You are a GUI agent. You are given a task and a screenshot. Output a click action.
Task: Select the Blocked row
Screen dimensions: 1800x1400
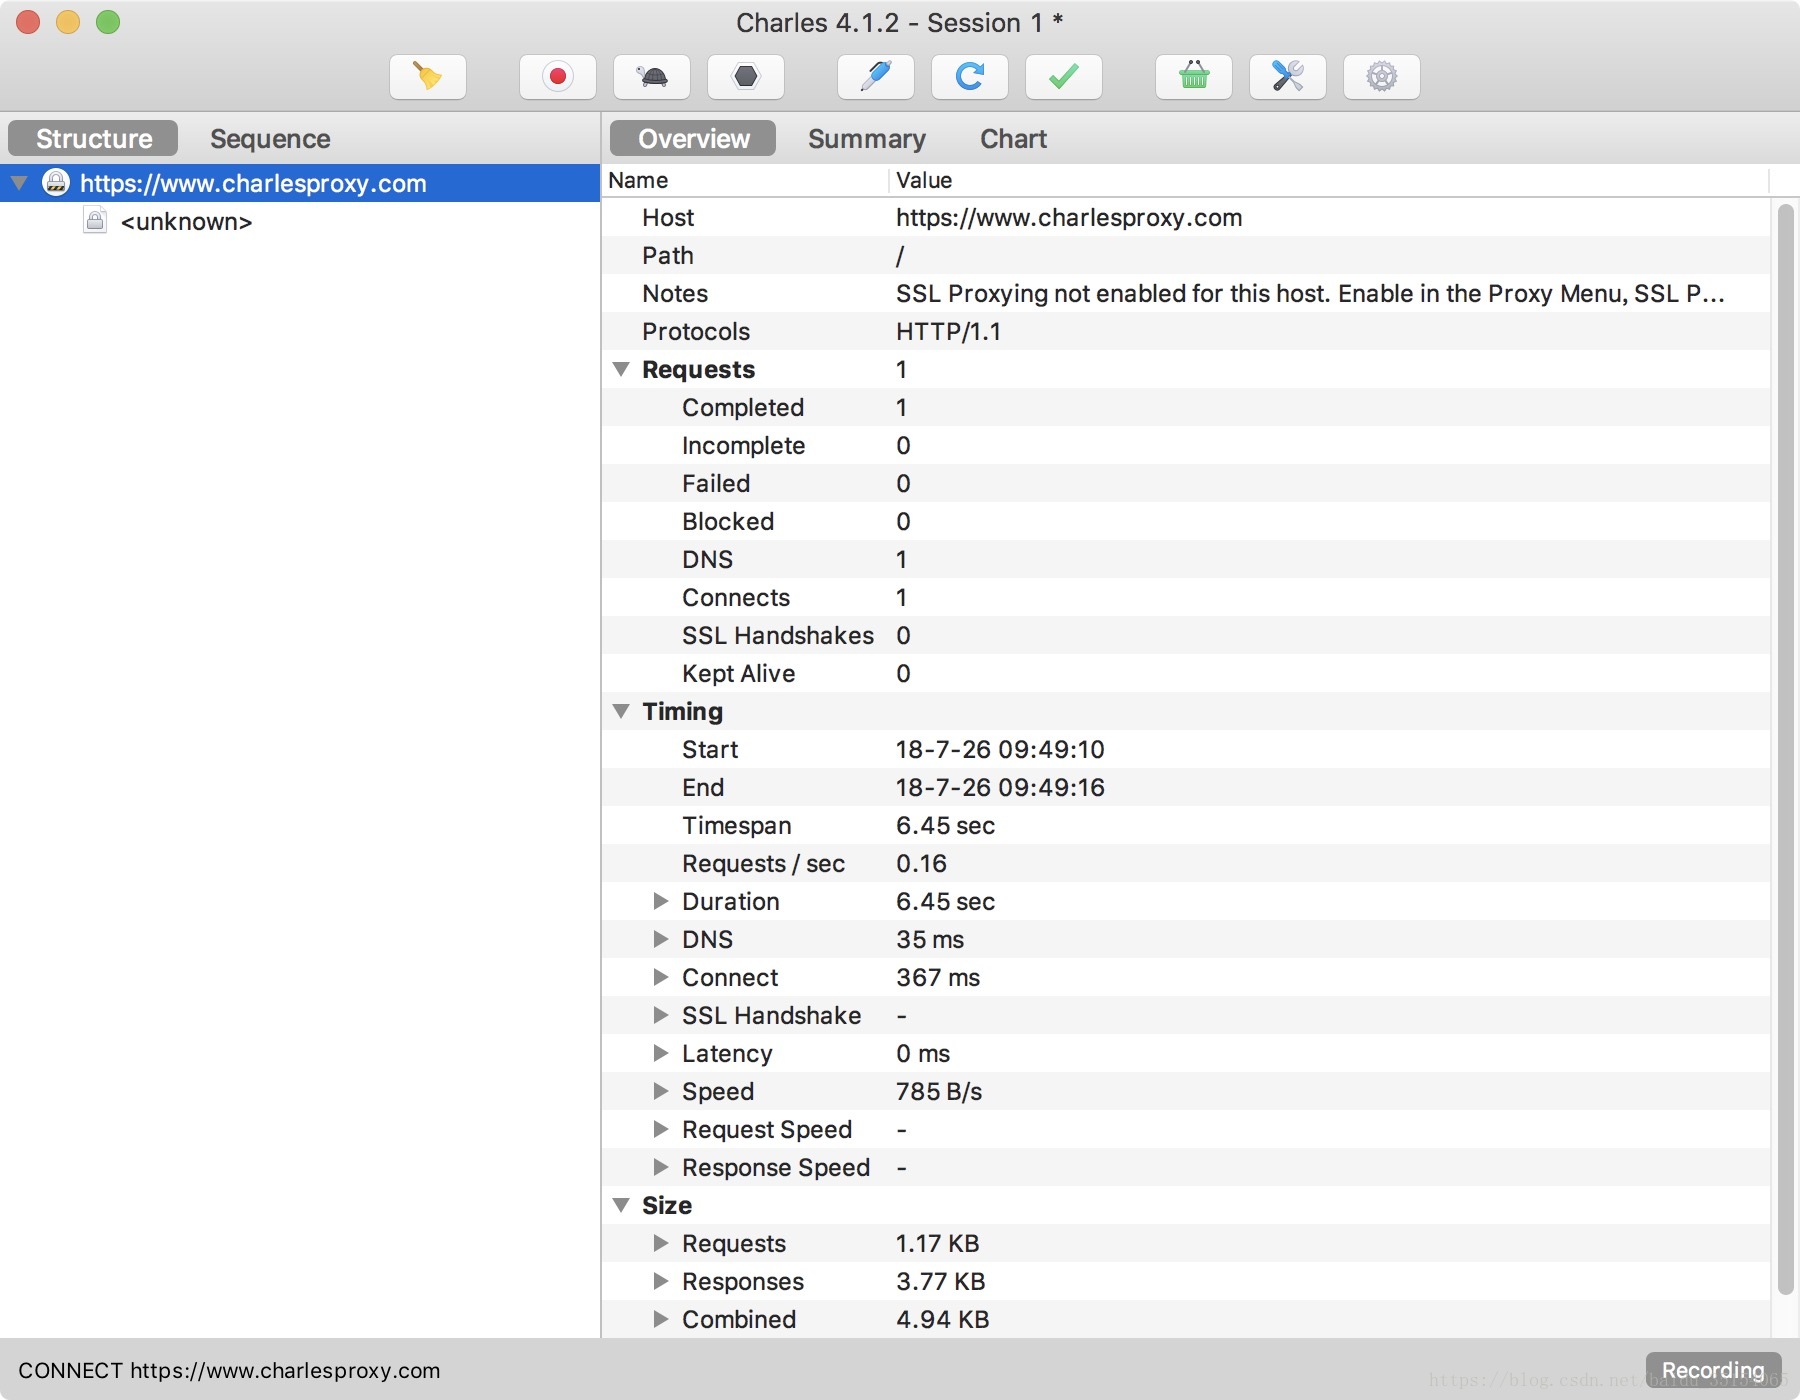tap(1186, 521)
